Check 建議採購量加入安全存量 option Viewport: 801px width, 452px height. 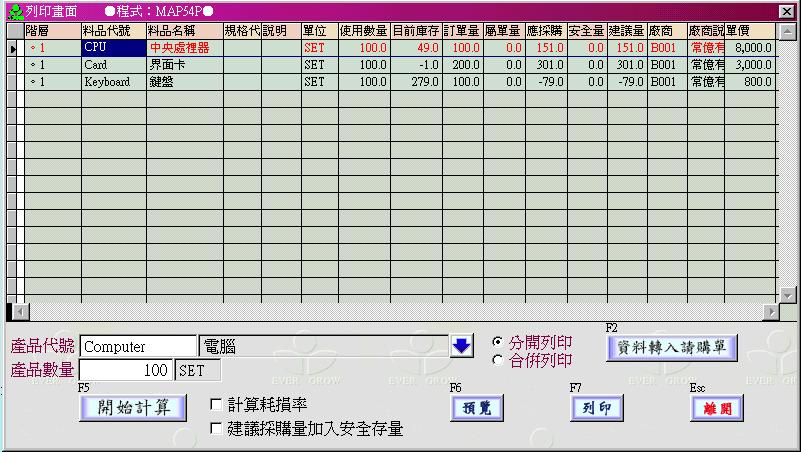point(216,429)
